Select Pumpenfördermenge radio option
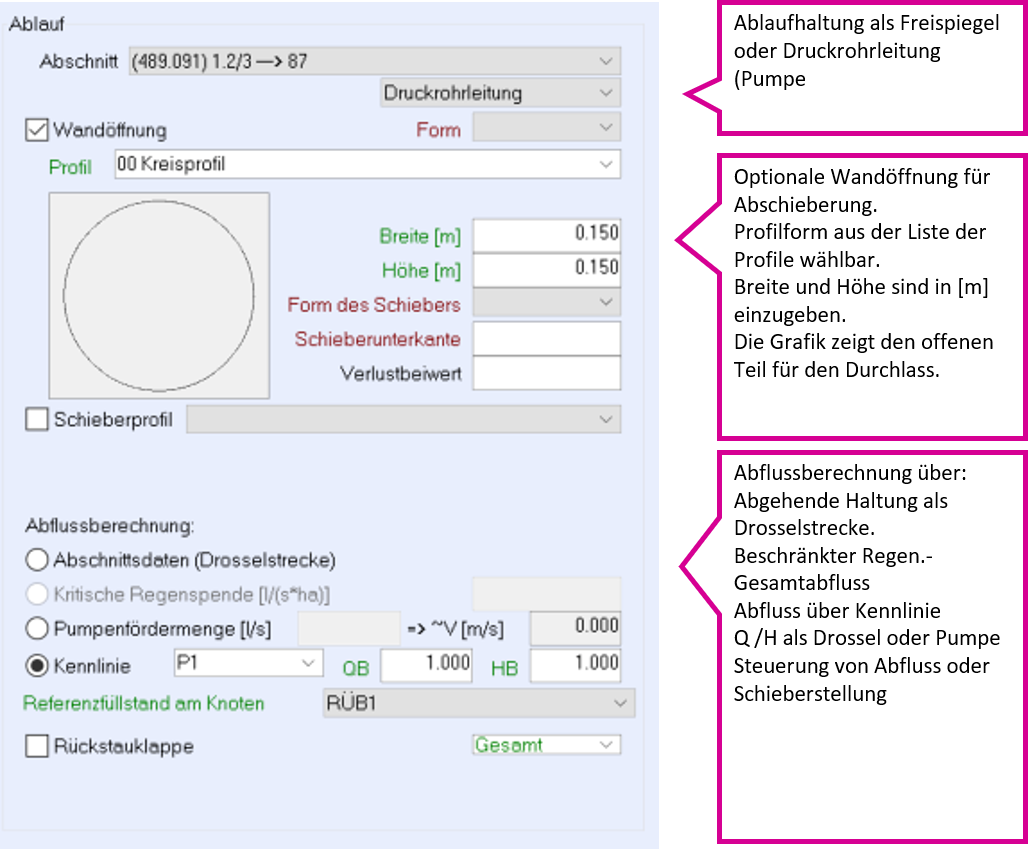The height and width of the screenshot is (849, 1028). [37, 629]
